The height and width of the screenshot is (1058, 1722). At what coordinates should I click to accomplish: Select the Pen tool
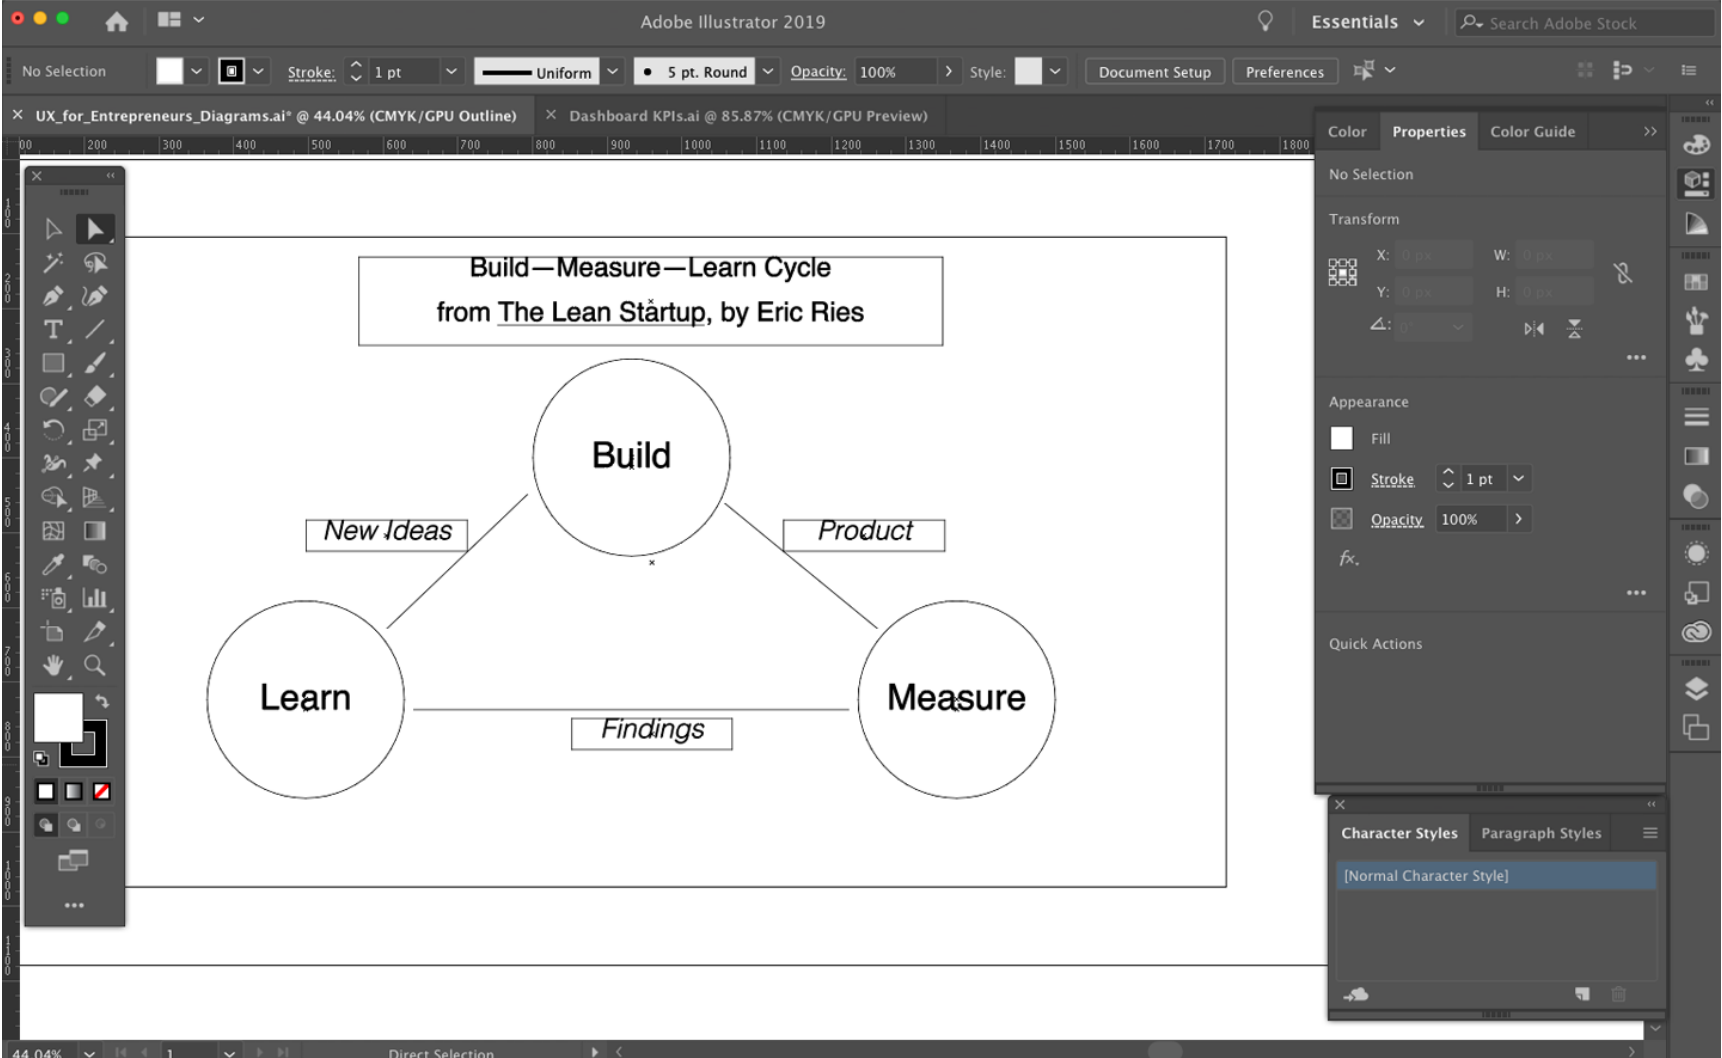(53, 296)
